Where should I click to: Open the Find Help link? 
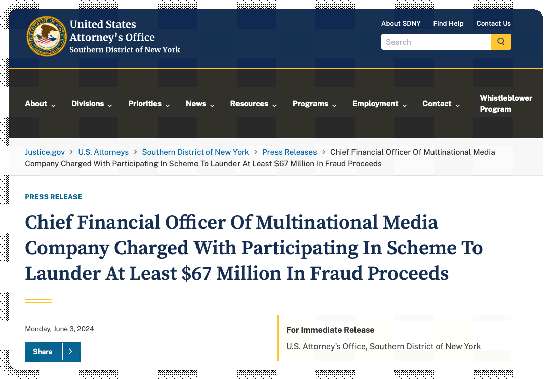448,24
